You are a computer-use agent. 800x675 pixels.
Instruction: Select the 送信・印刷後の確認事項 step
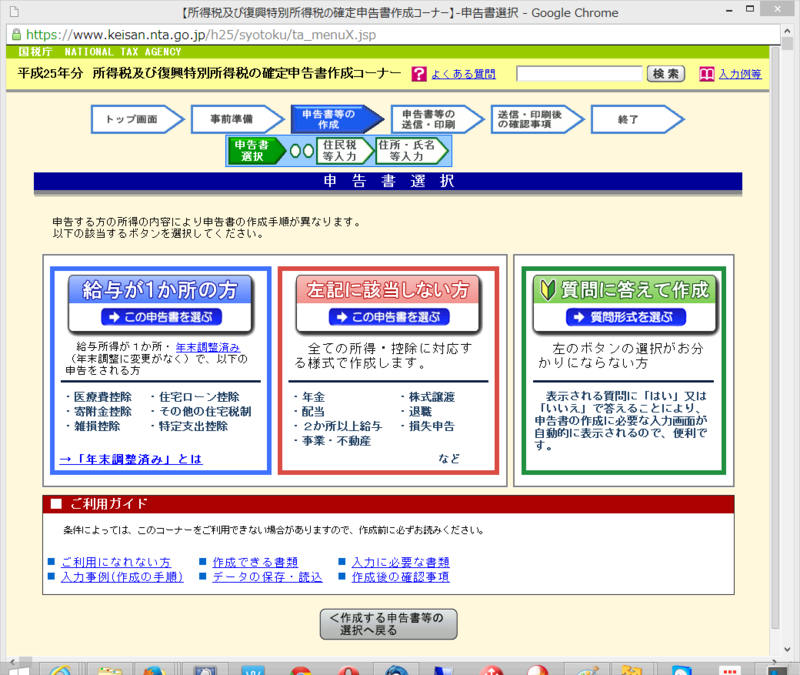click(537, 119)
